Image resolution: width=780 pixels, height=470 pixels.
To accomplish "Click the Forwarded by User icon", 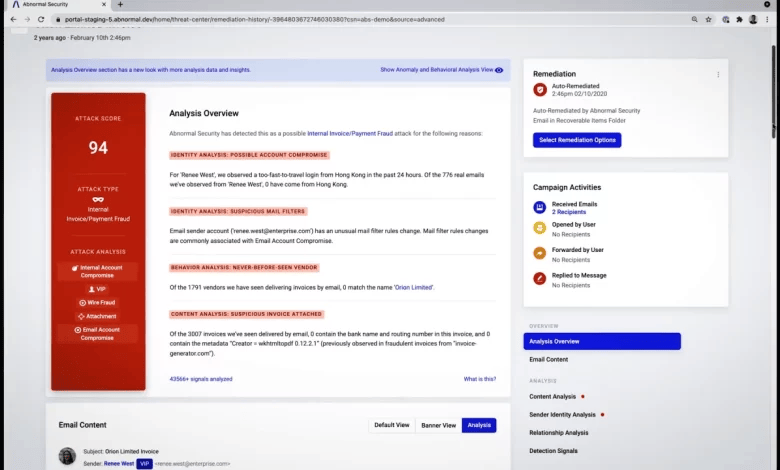I will (540, 253).
